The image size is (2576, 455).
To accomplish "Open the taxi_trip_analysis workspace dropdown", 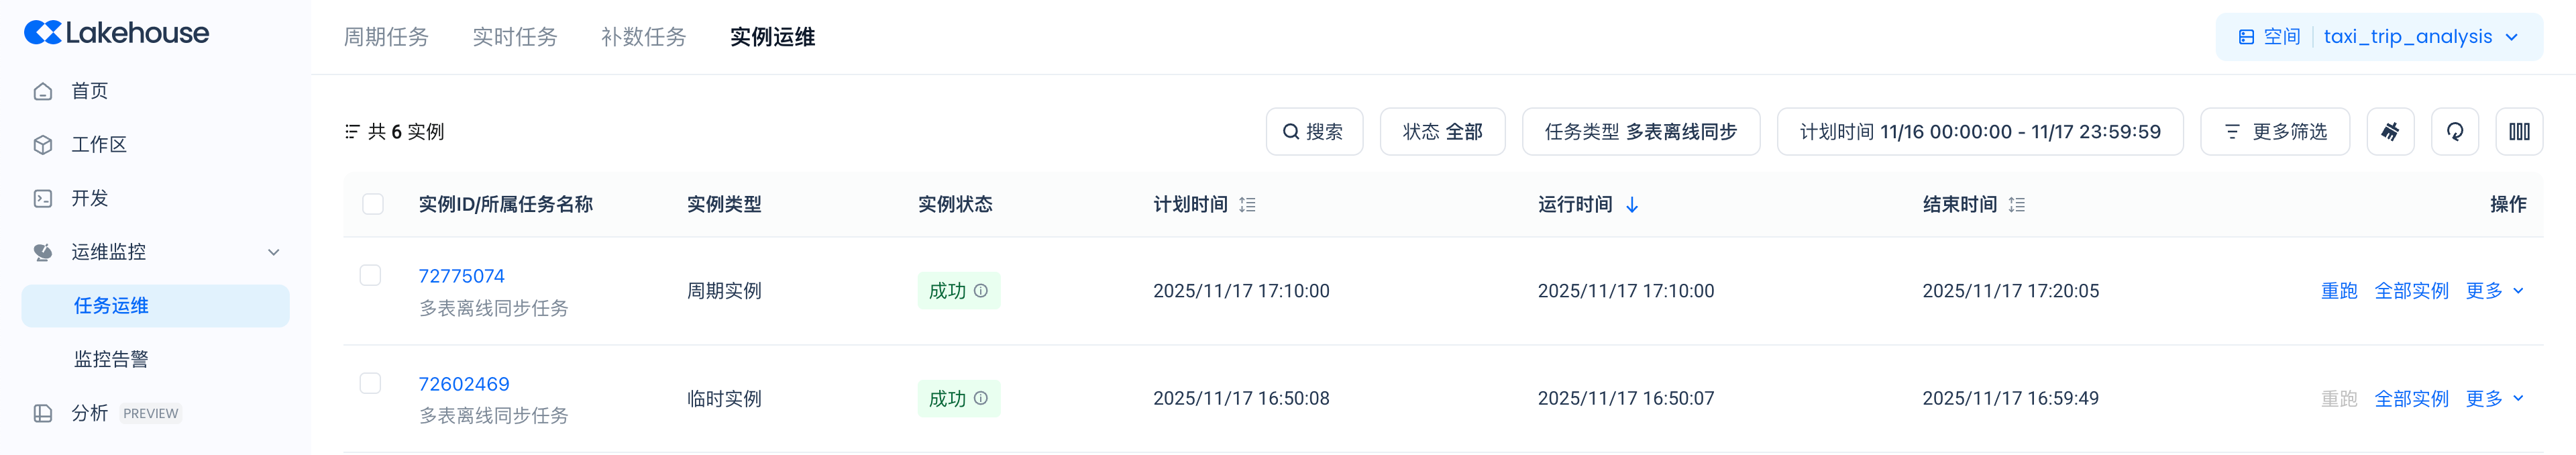I will click(2419, 37).
